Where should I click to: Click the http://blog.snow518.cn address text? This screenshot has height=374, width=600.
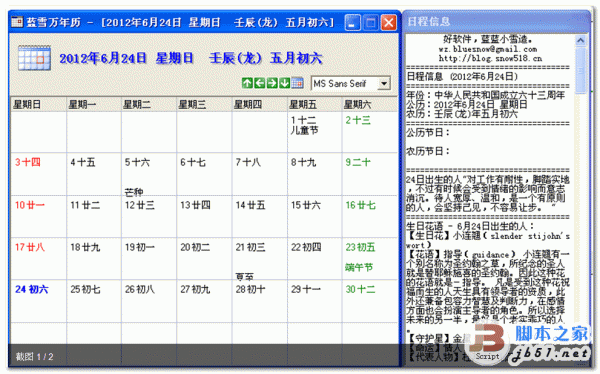click(x=490, y=59)
